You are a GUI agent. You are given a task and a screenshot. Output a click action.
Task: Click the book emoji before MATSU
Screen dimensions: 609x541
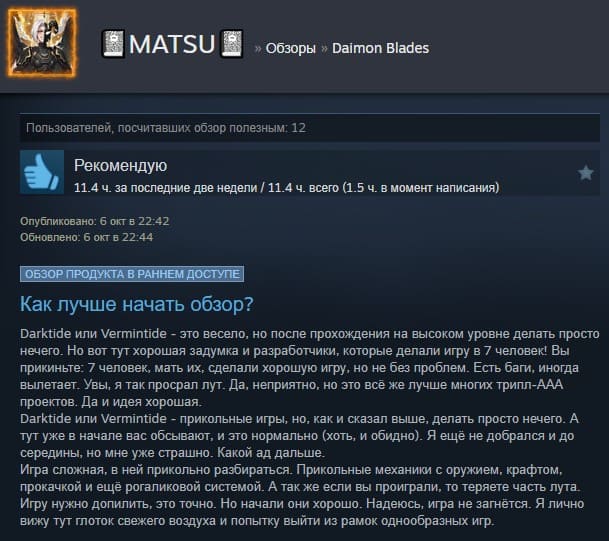point(113,43)
